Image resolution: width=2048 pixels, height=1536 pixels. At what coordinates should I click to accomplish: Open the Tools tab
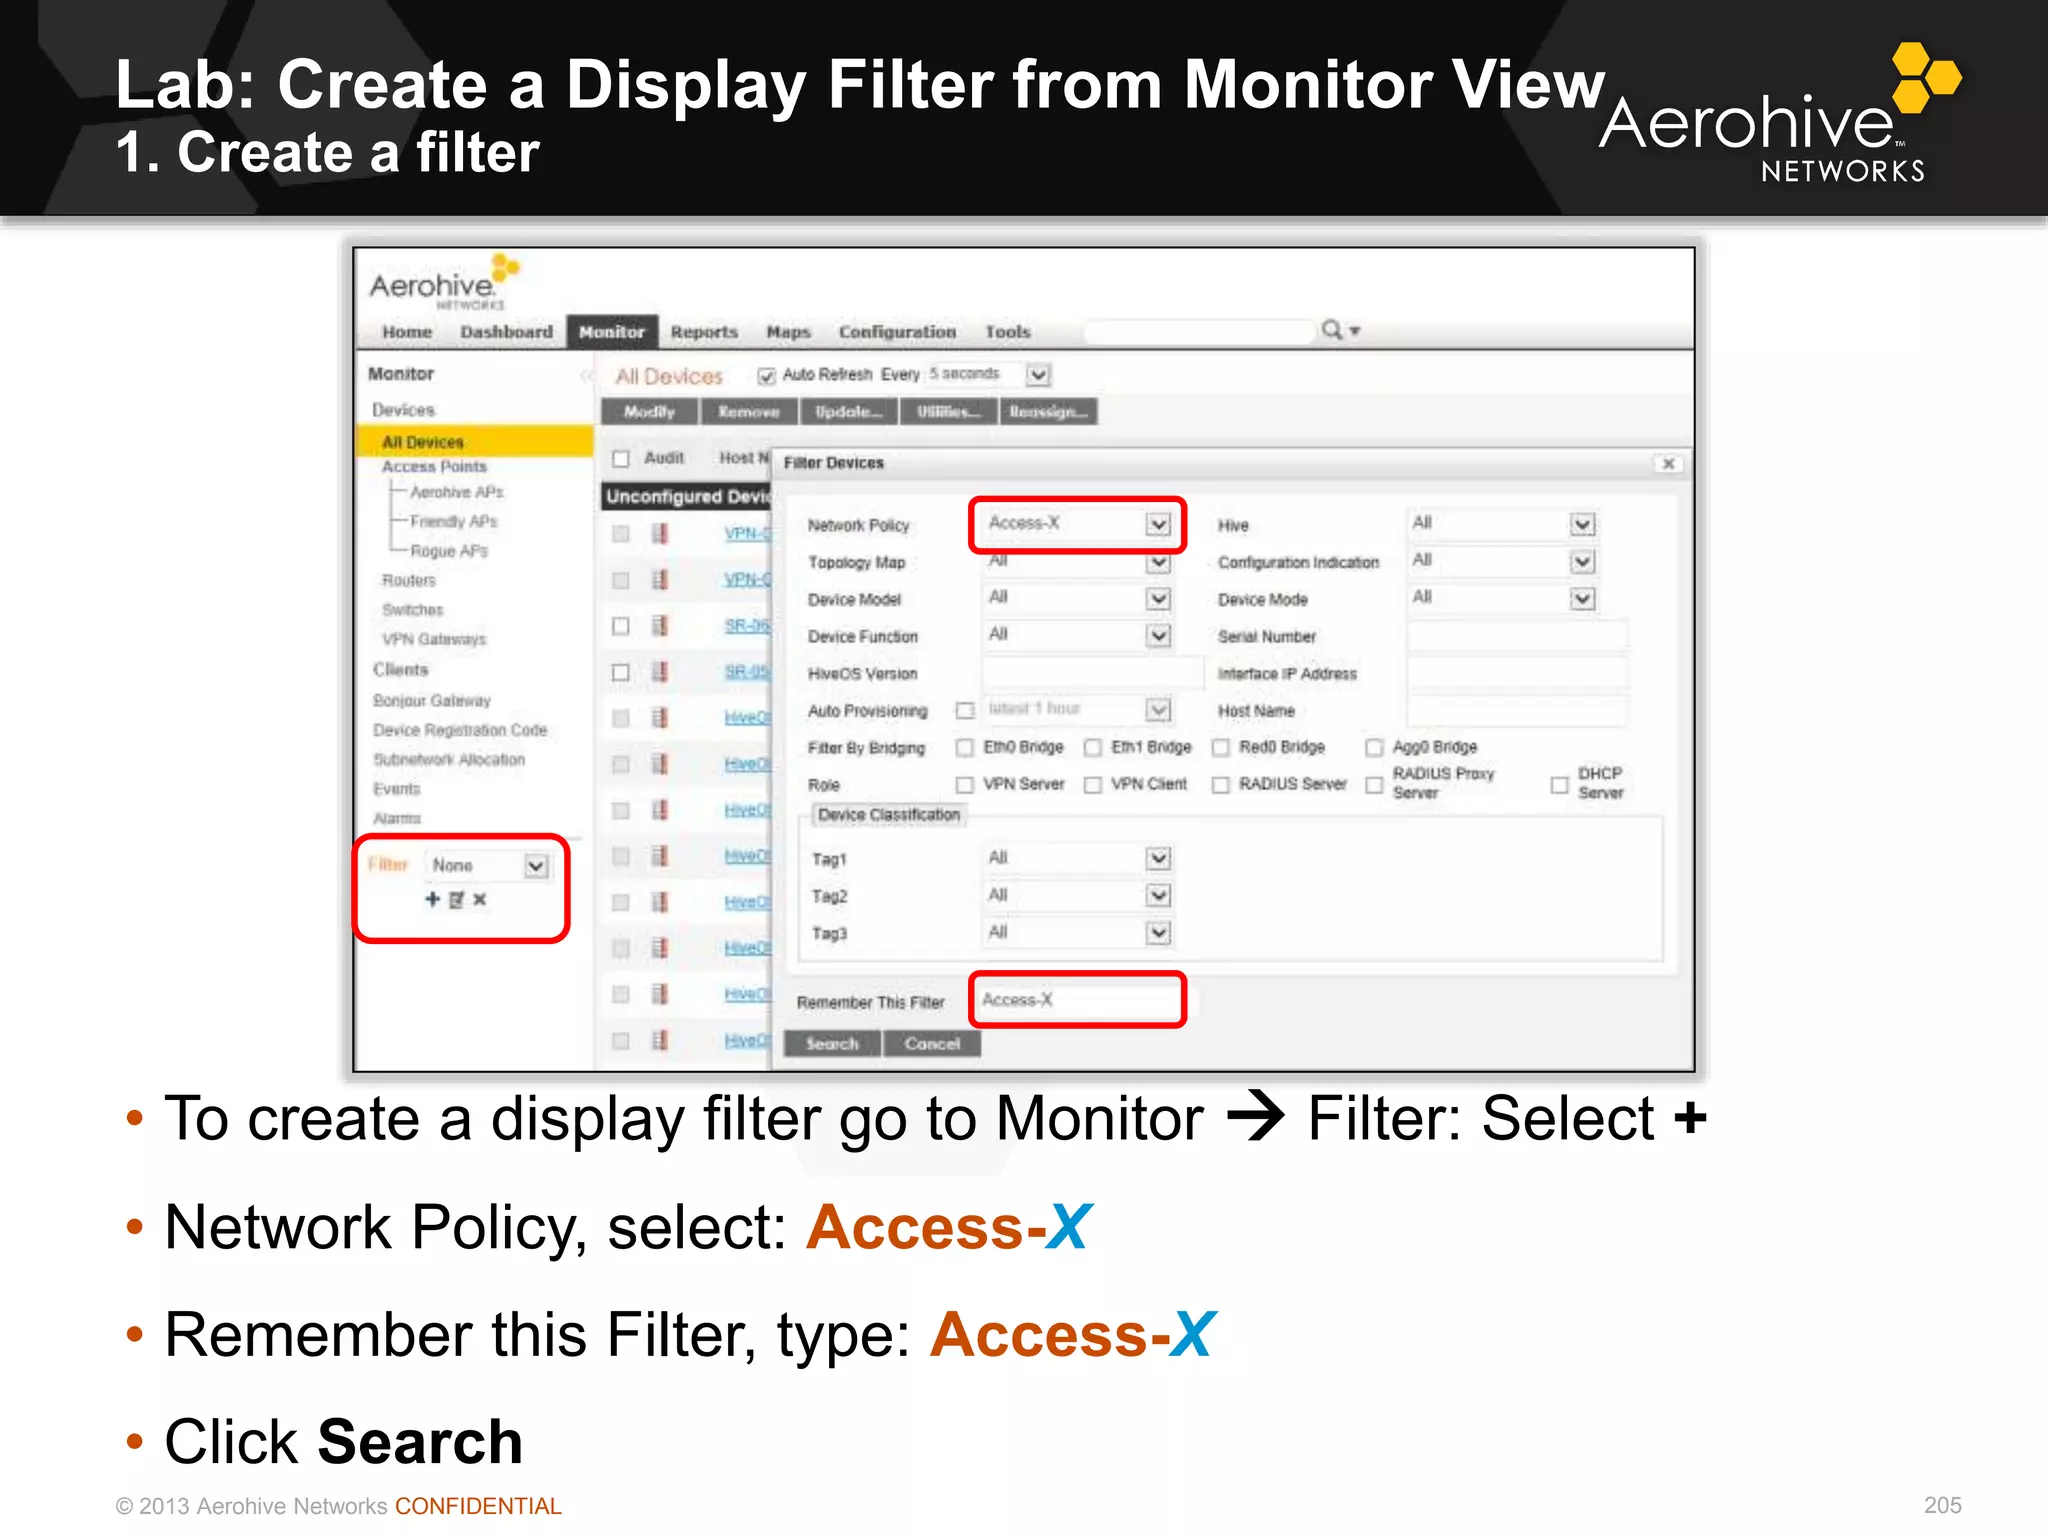point(1007,332)
